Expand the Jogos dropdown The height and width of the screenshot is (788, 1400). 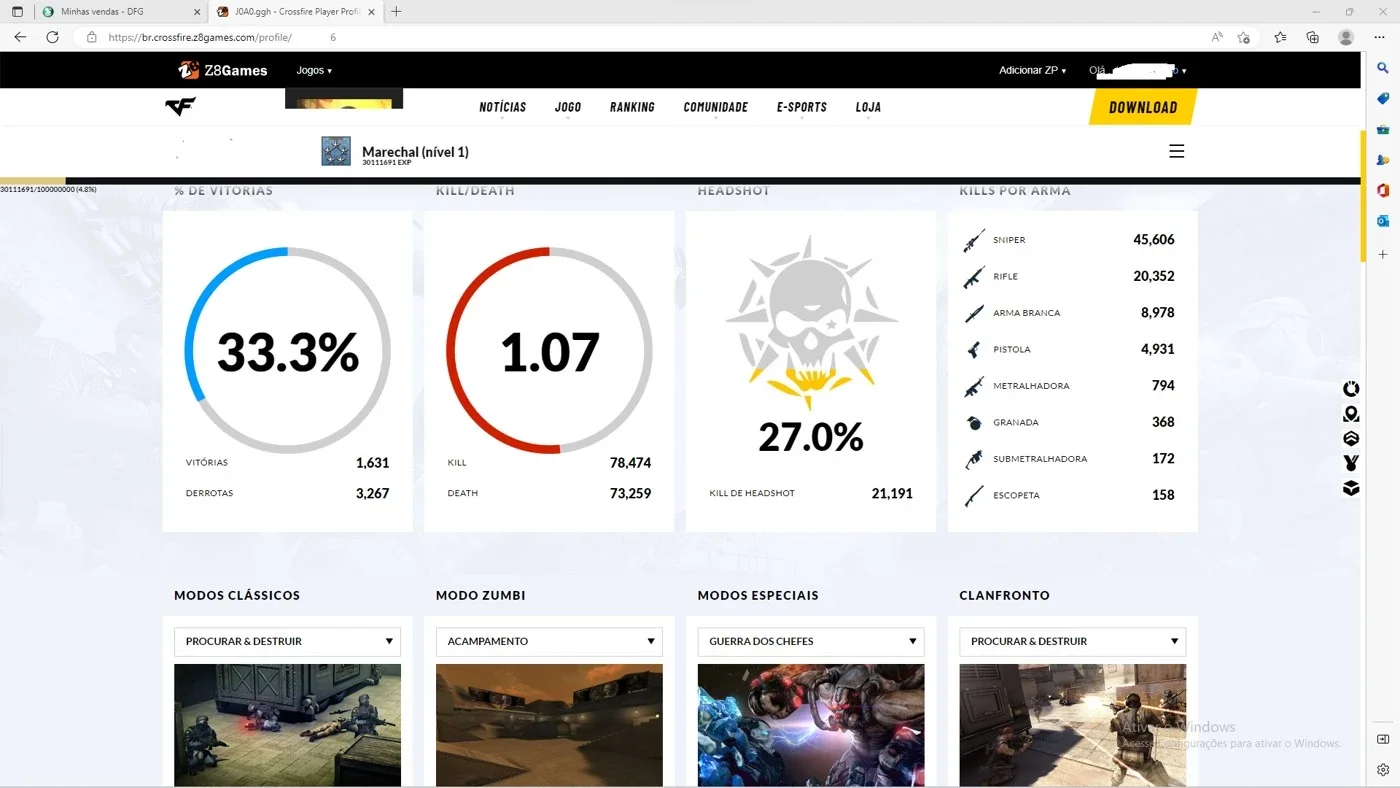[314, 71]
